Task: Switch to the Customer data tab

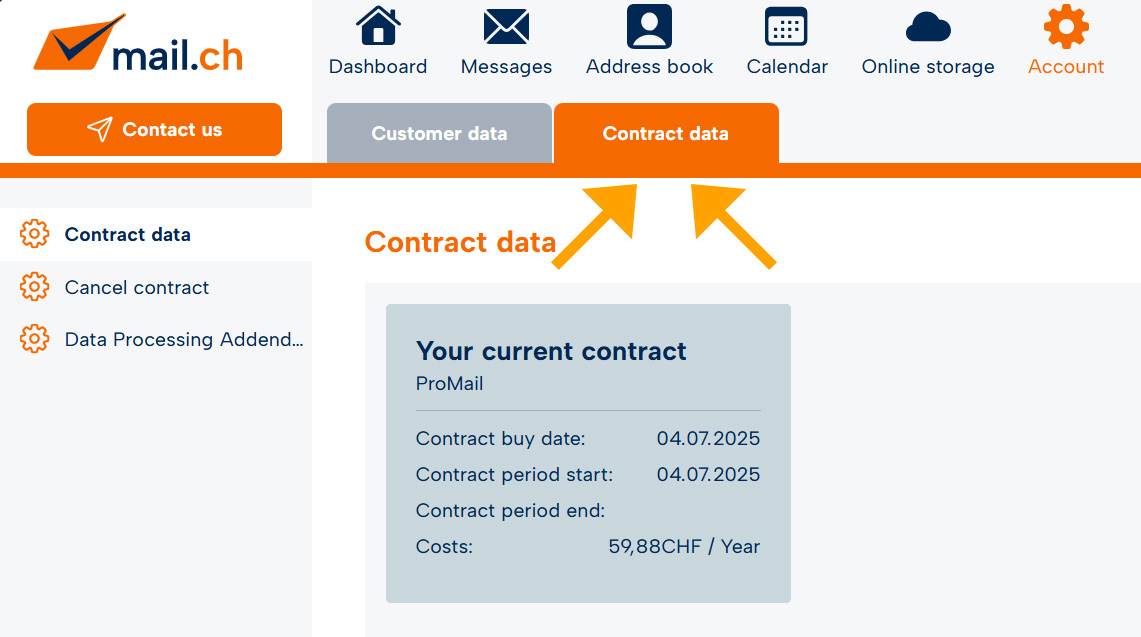Action: [x=439, y=133]
